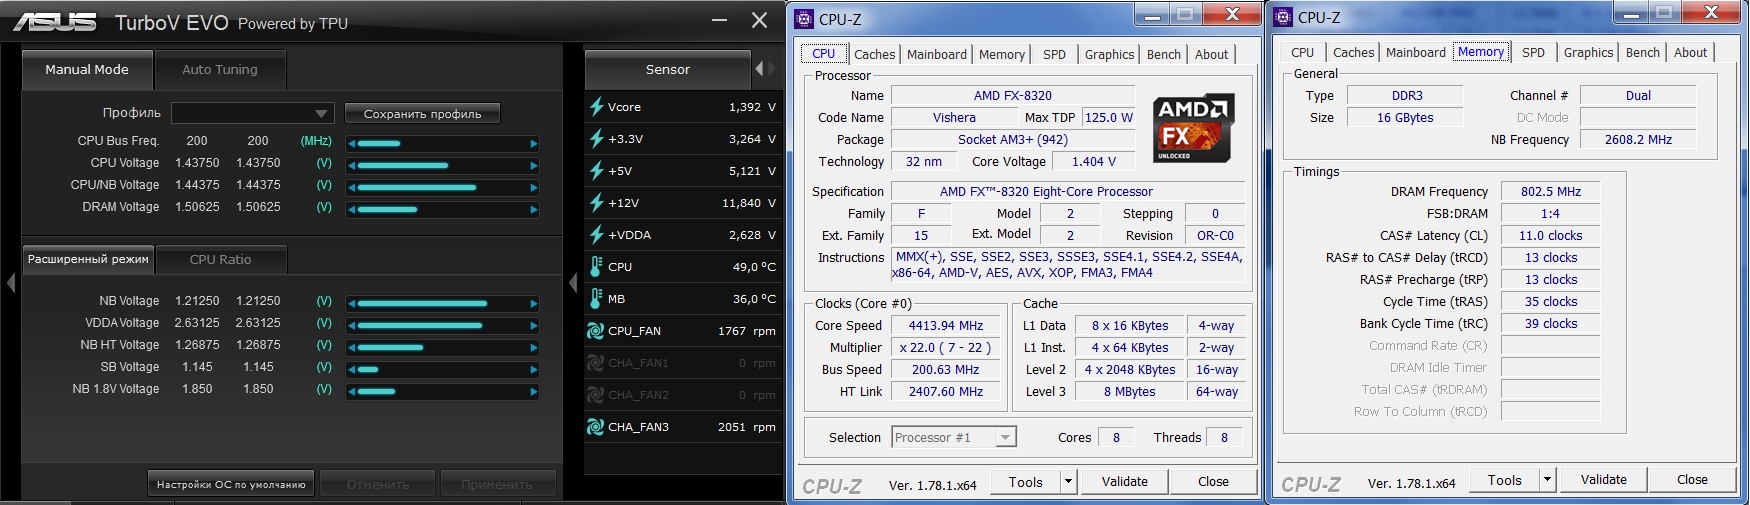1750x505 pixels.
Task: Click the right arrow next to Sensor tab
Action: click(771, 69)
